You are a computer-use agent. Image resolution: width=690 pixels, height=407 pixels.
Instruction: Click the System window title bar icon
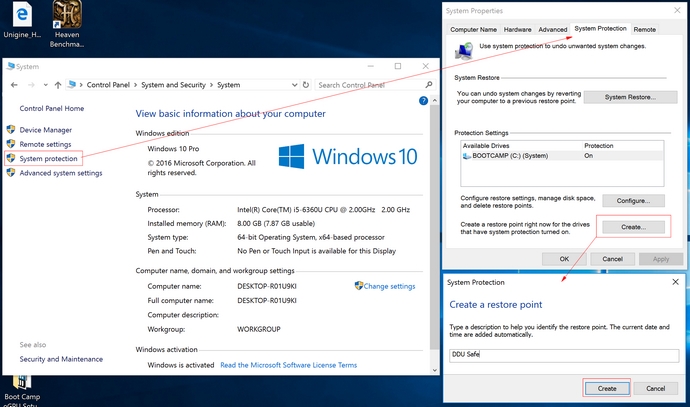pos(10,66)
